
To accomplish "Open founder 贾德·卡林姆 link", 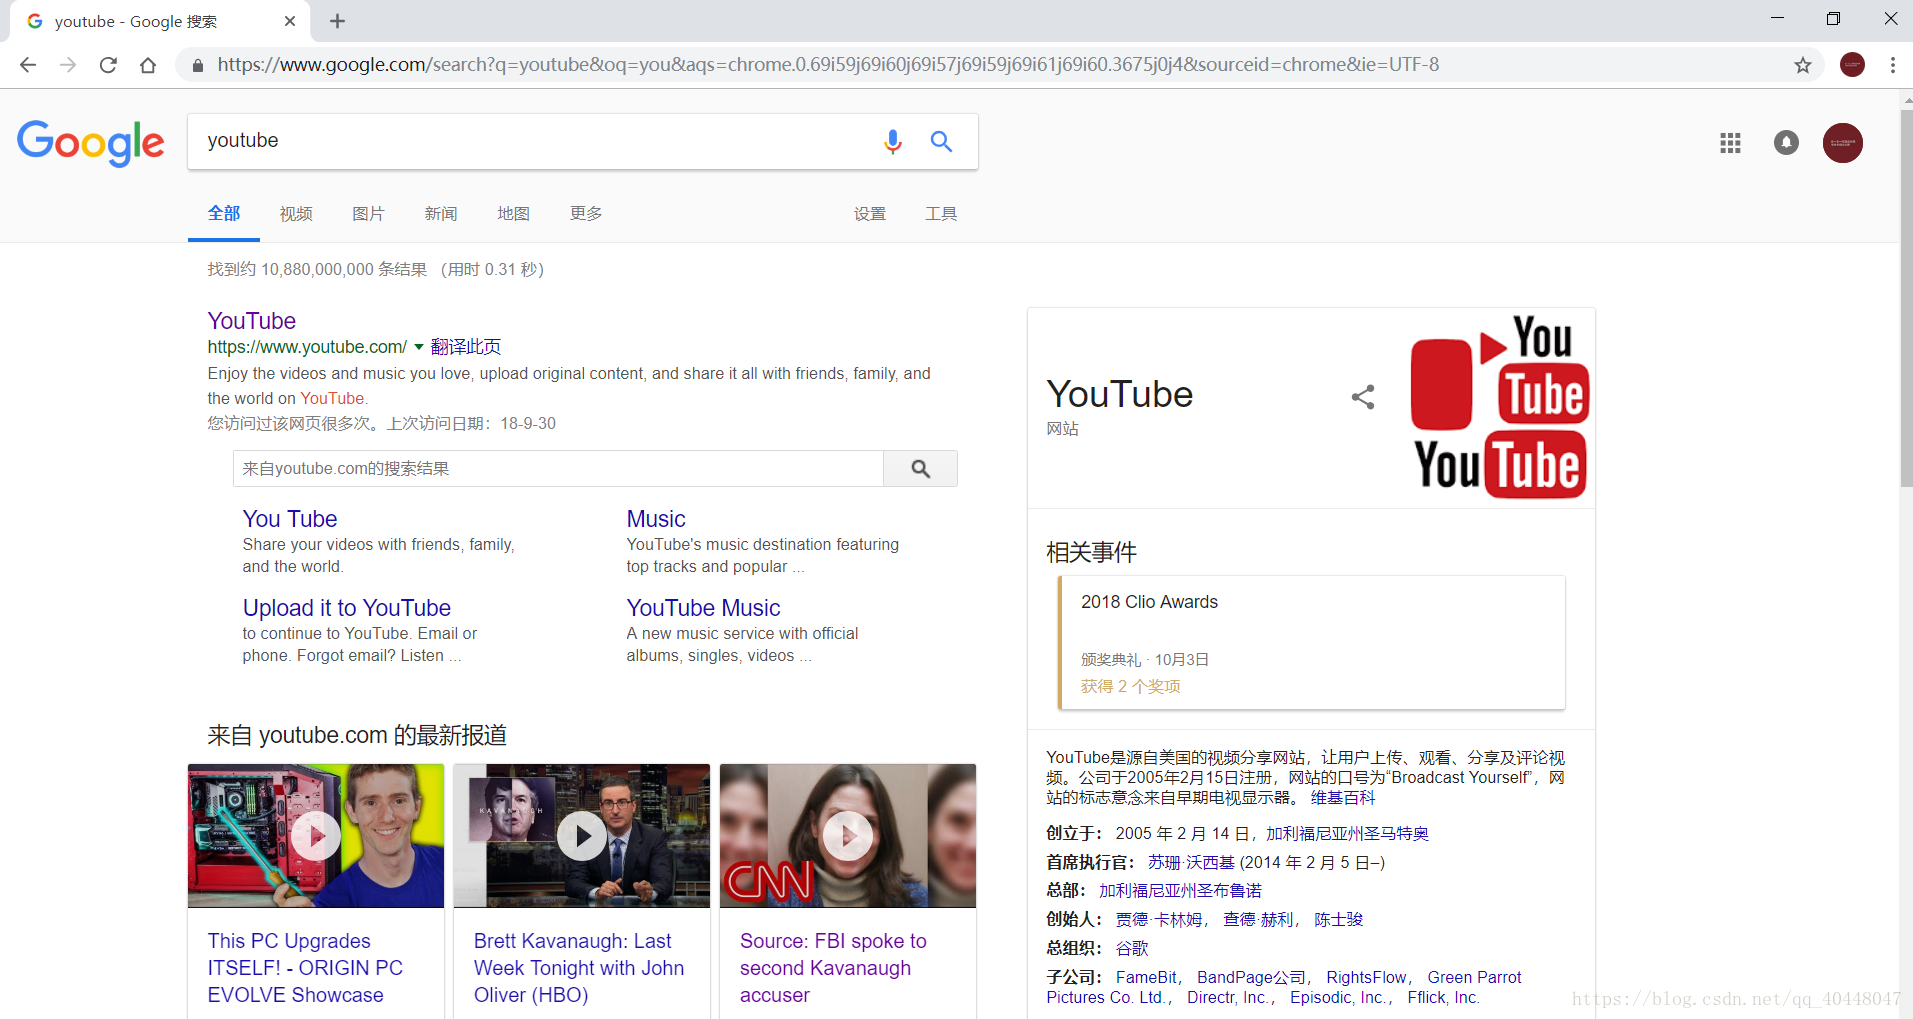I will 1159,920.
